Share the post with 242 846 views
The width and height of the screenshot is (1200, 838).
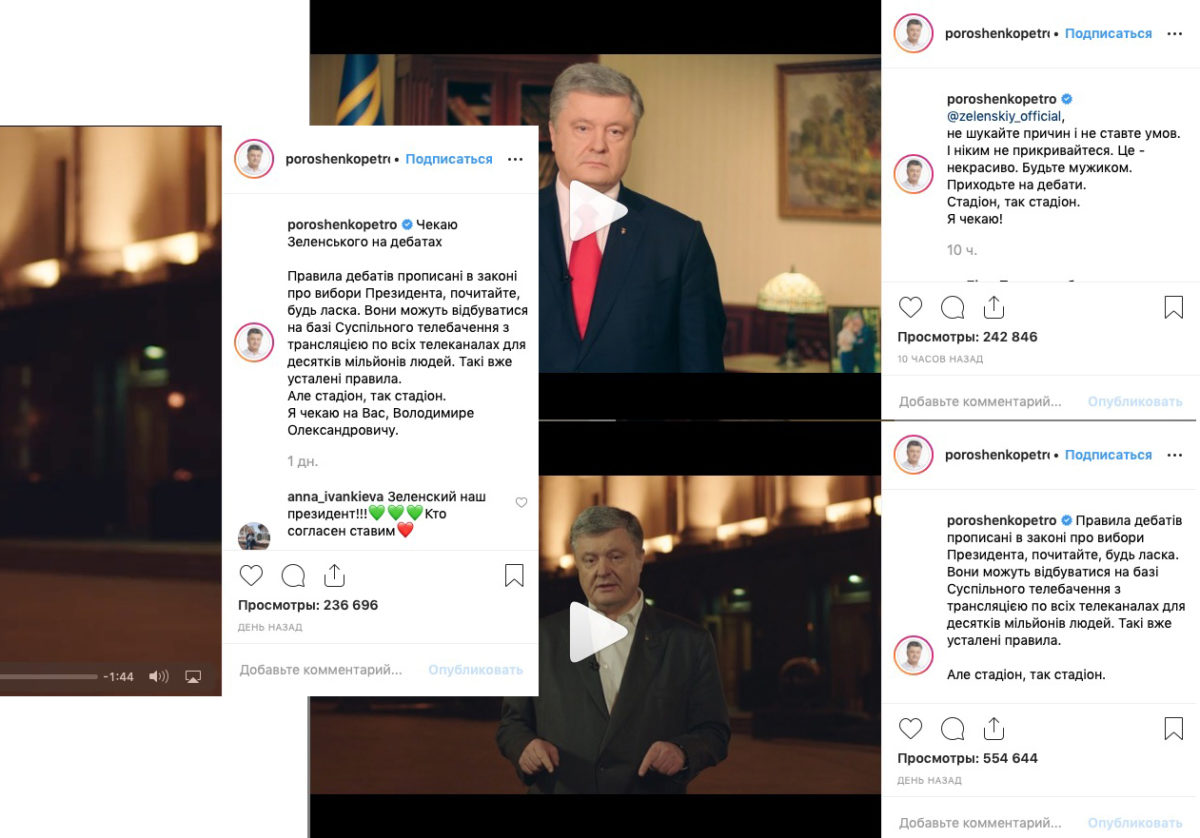point(993,307)
